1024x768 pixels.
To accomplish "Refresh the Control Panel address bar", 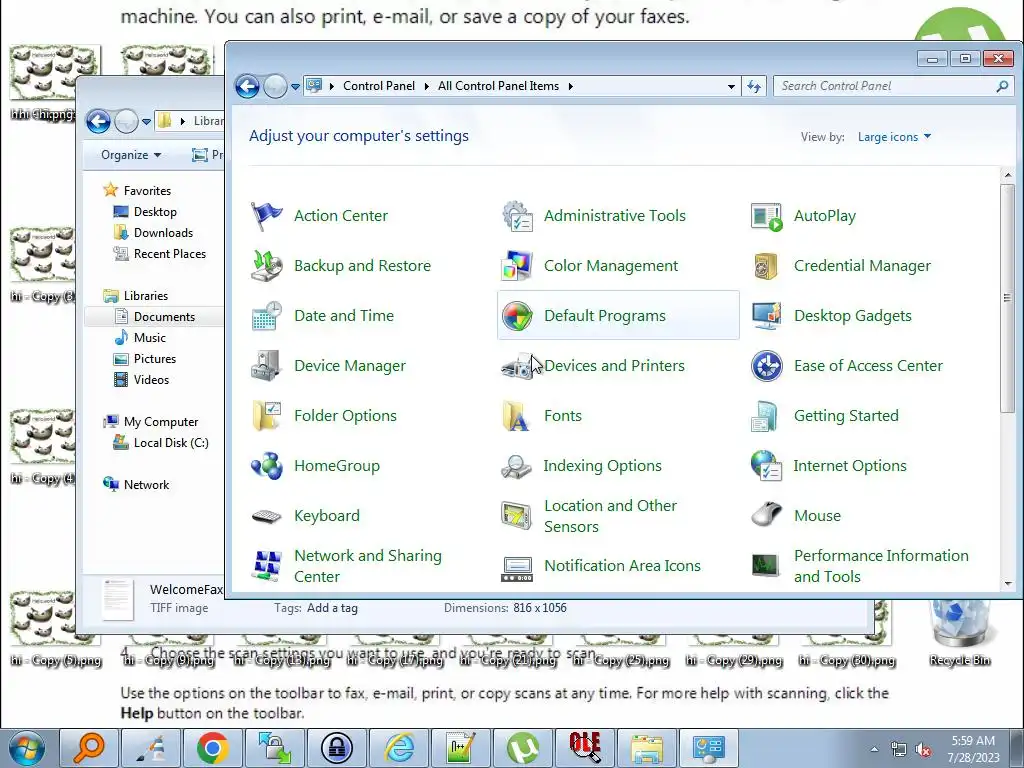I will click(754, 86).
